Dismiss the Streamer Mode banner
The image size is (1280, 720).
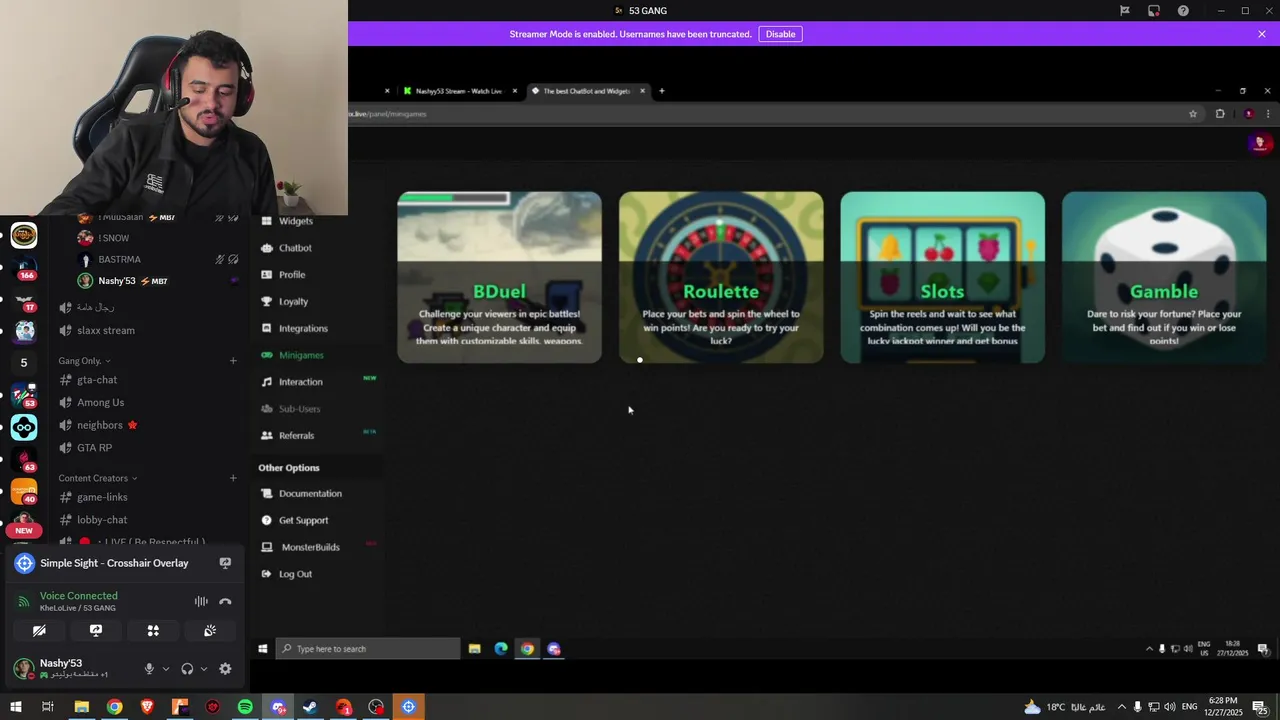(x=1262, y=34)
